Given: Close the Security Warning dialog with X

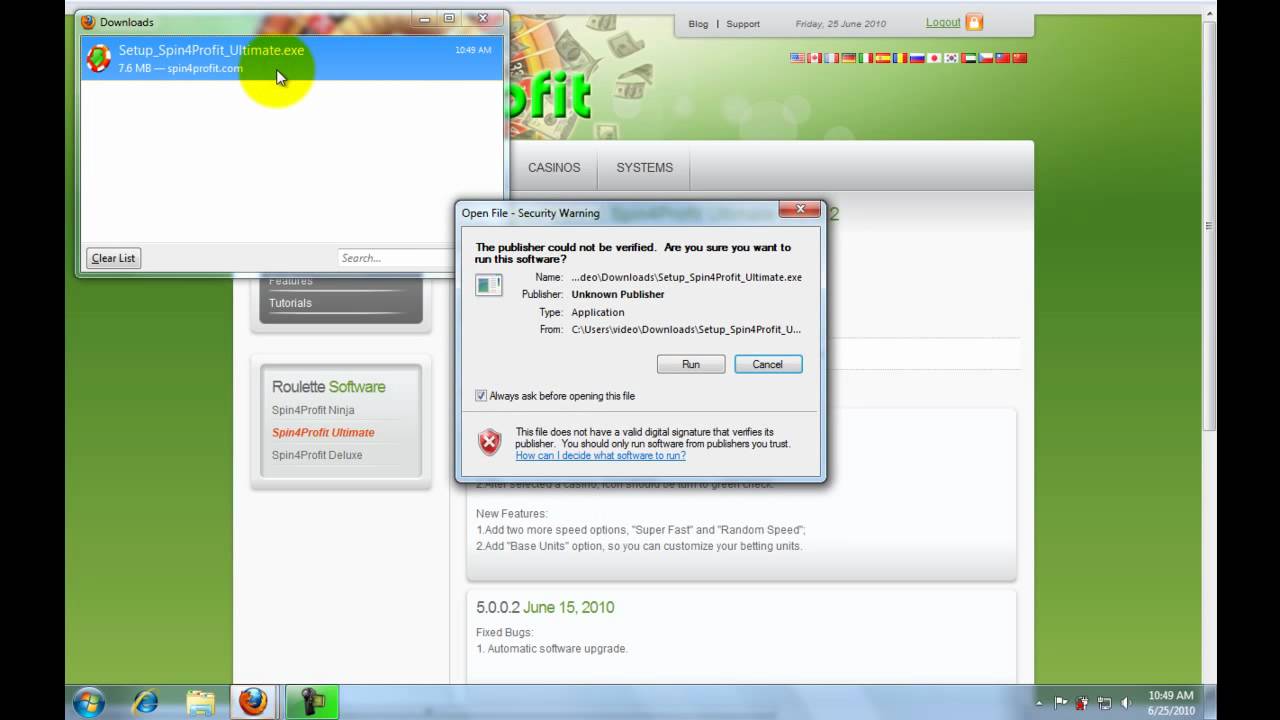Looking at the screenshot, I should pyautogui.click(x=799, y=209).
